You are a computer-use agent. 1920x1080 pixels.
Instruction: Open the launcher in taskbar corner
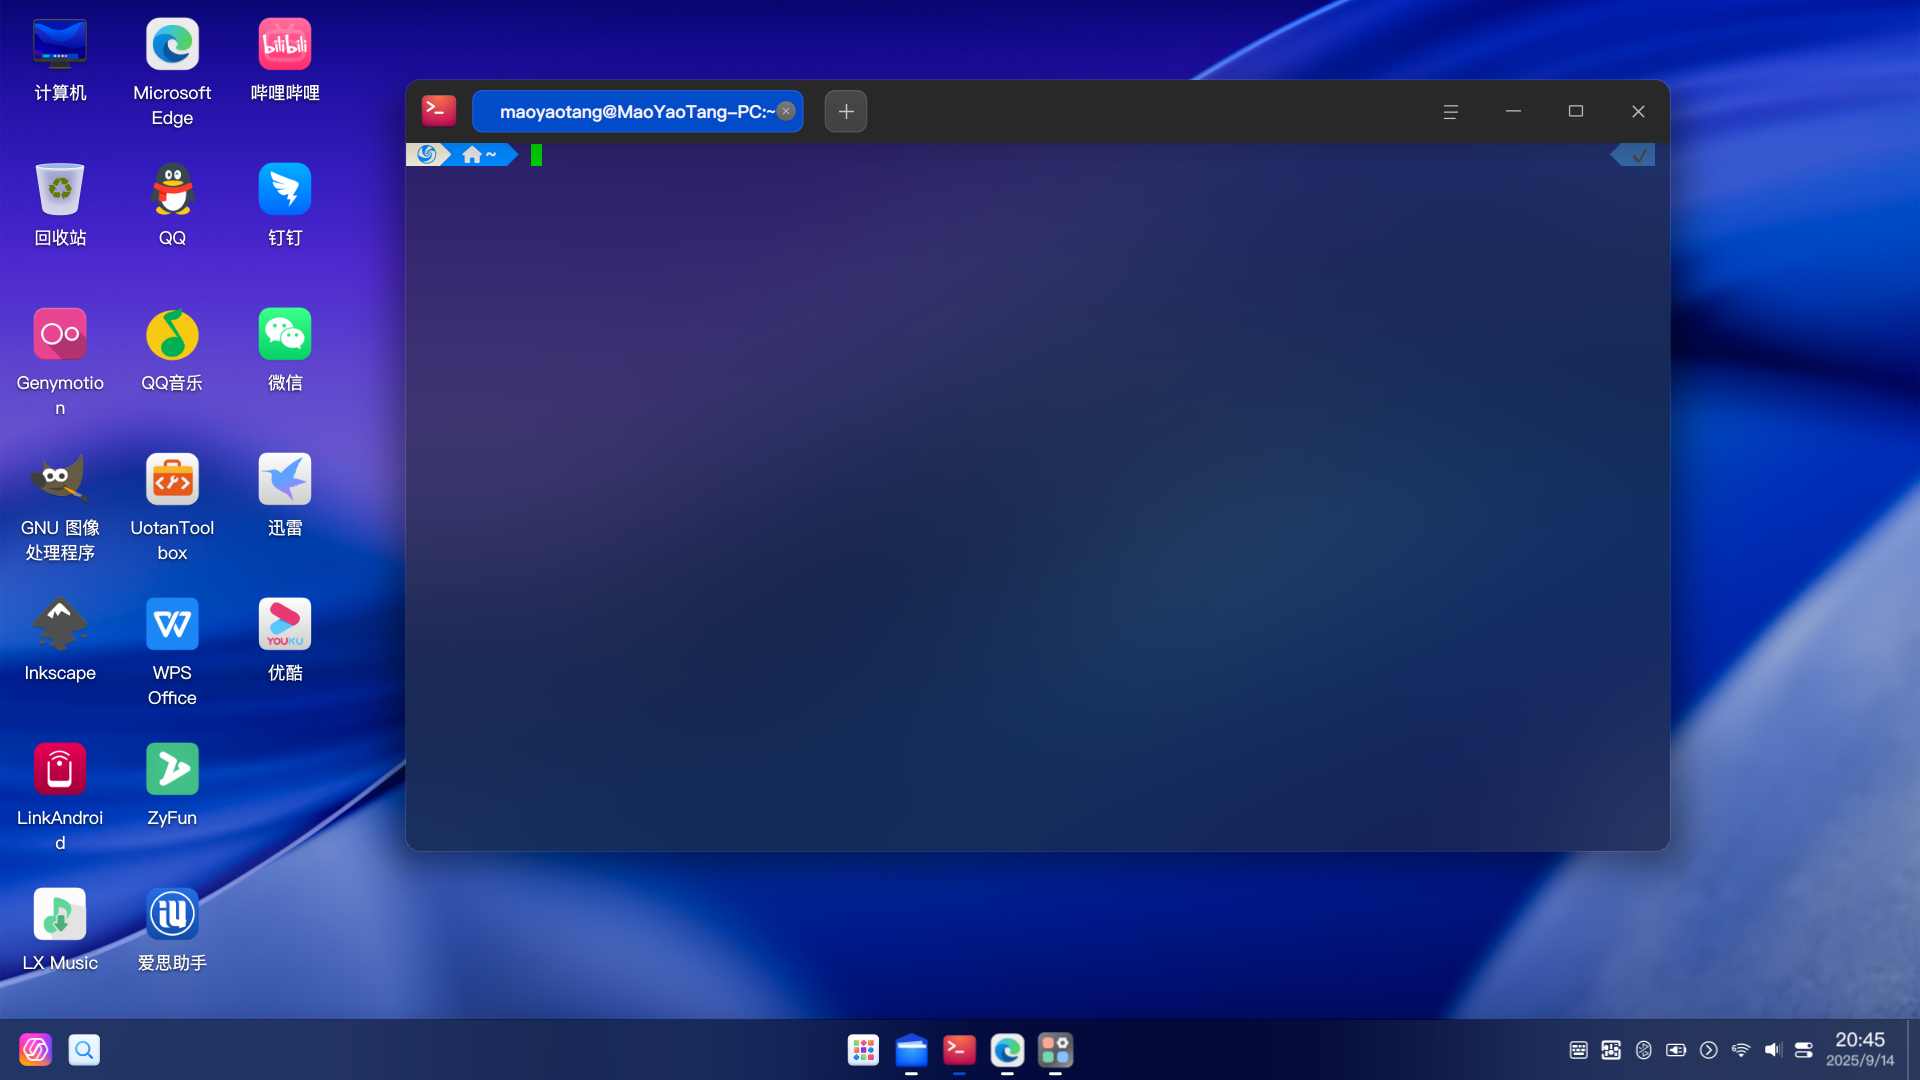35,1050
